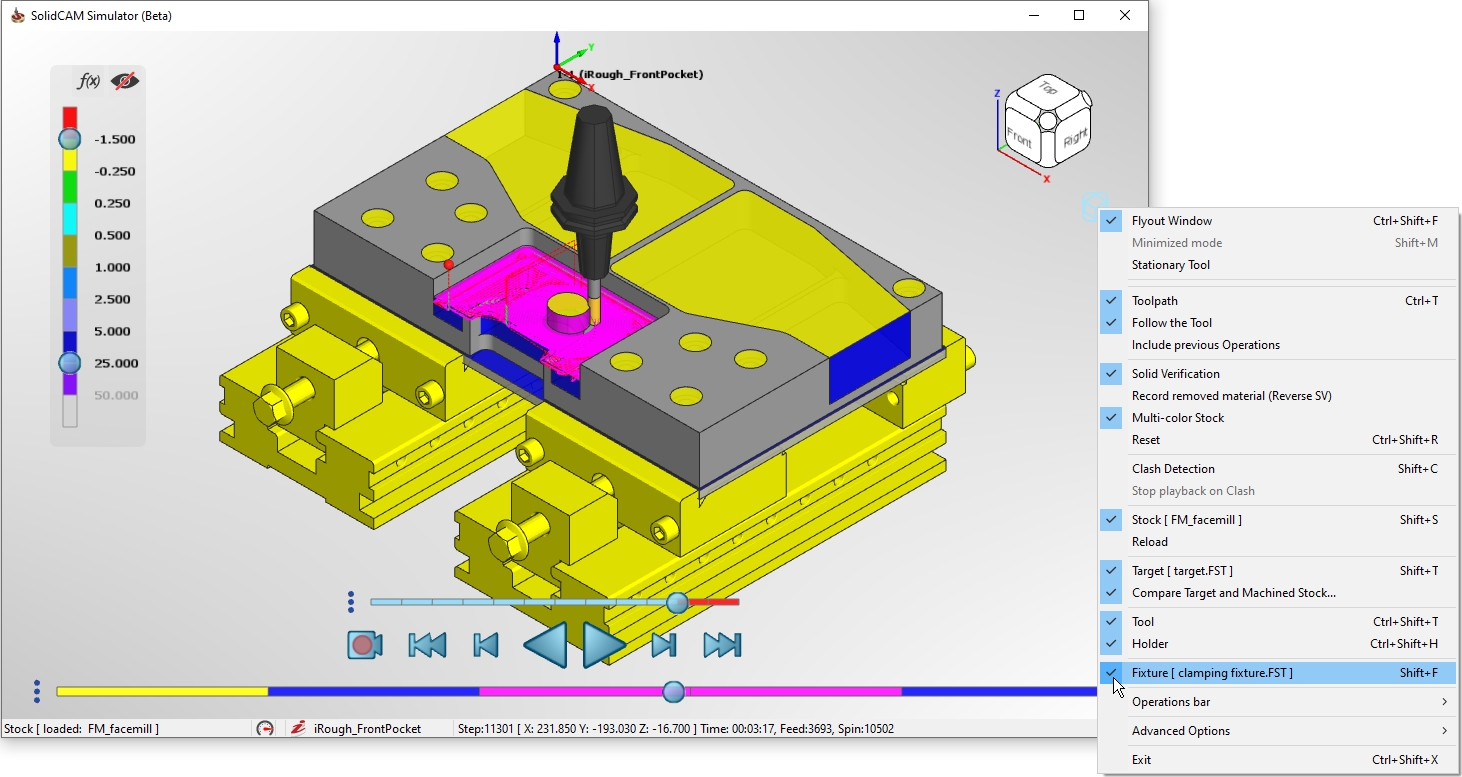Click the three-dot handle beside speed slider
The height and width of the screenshot is (777, 1462).
point(351,602)
